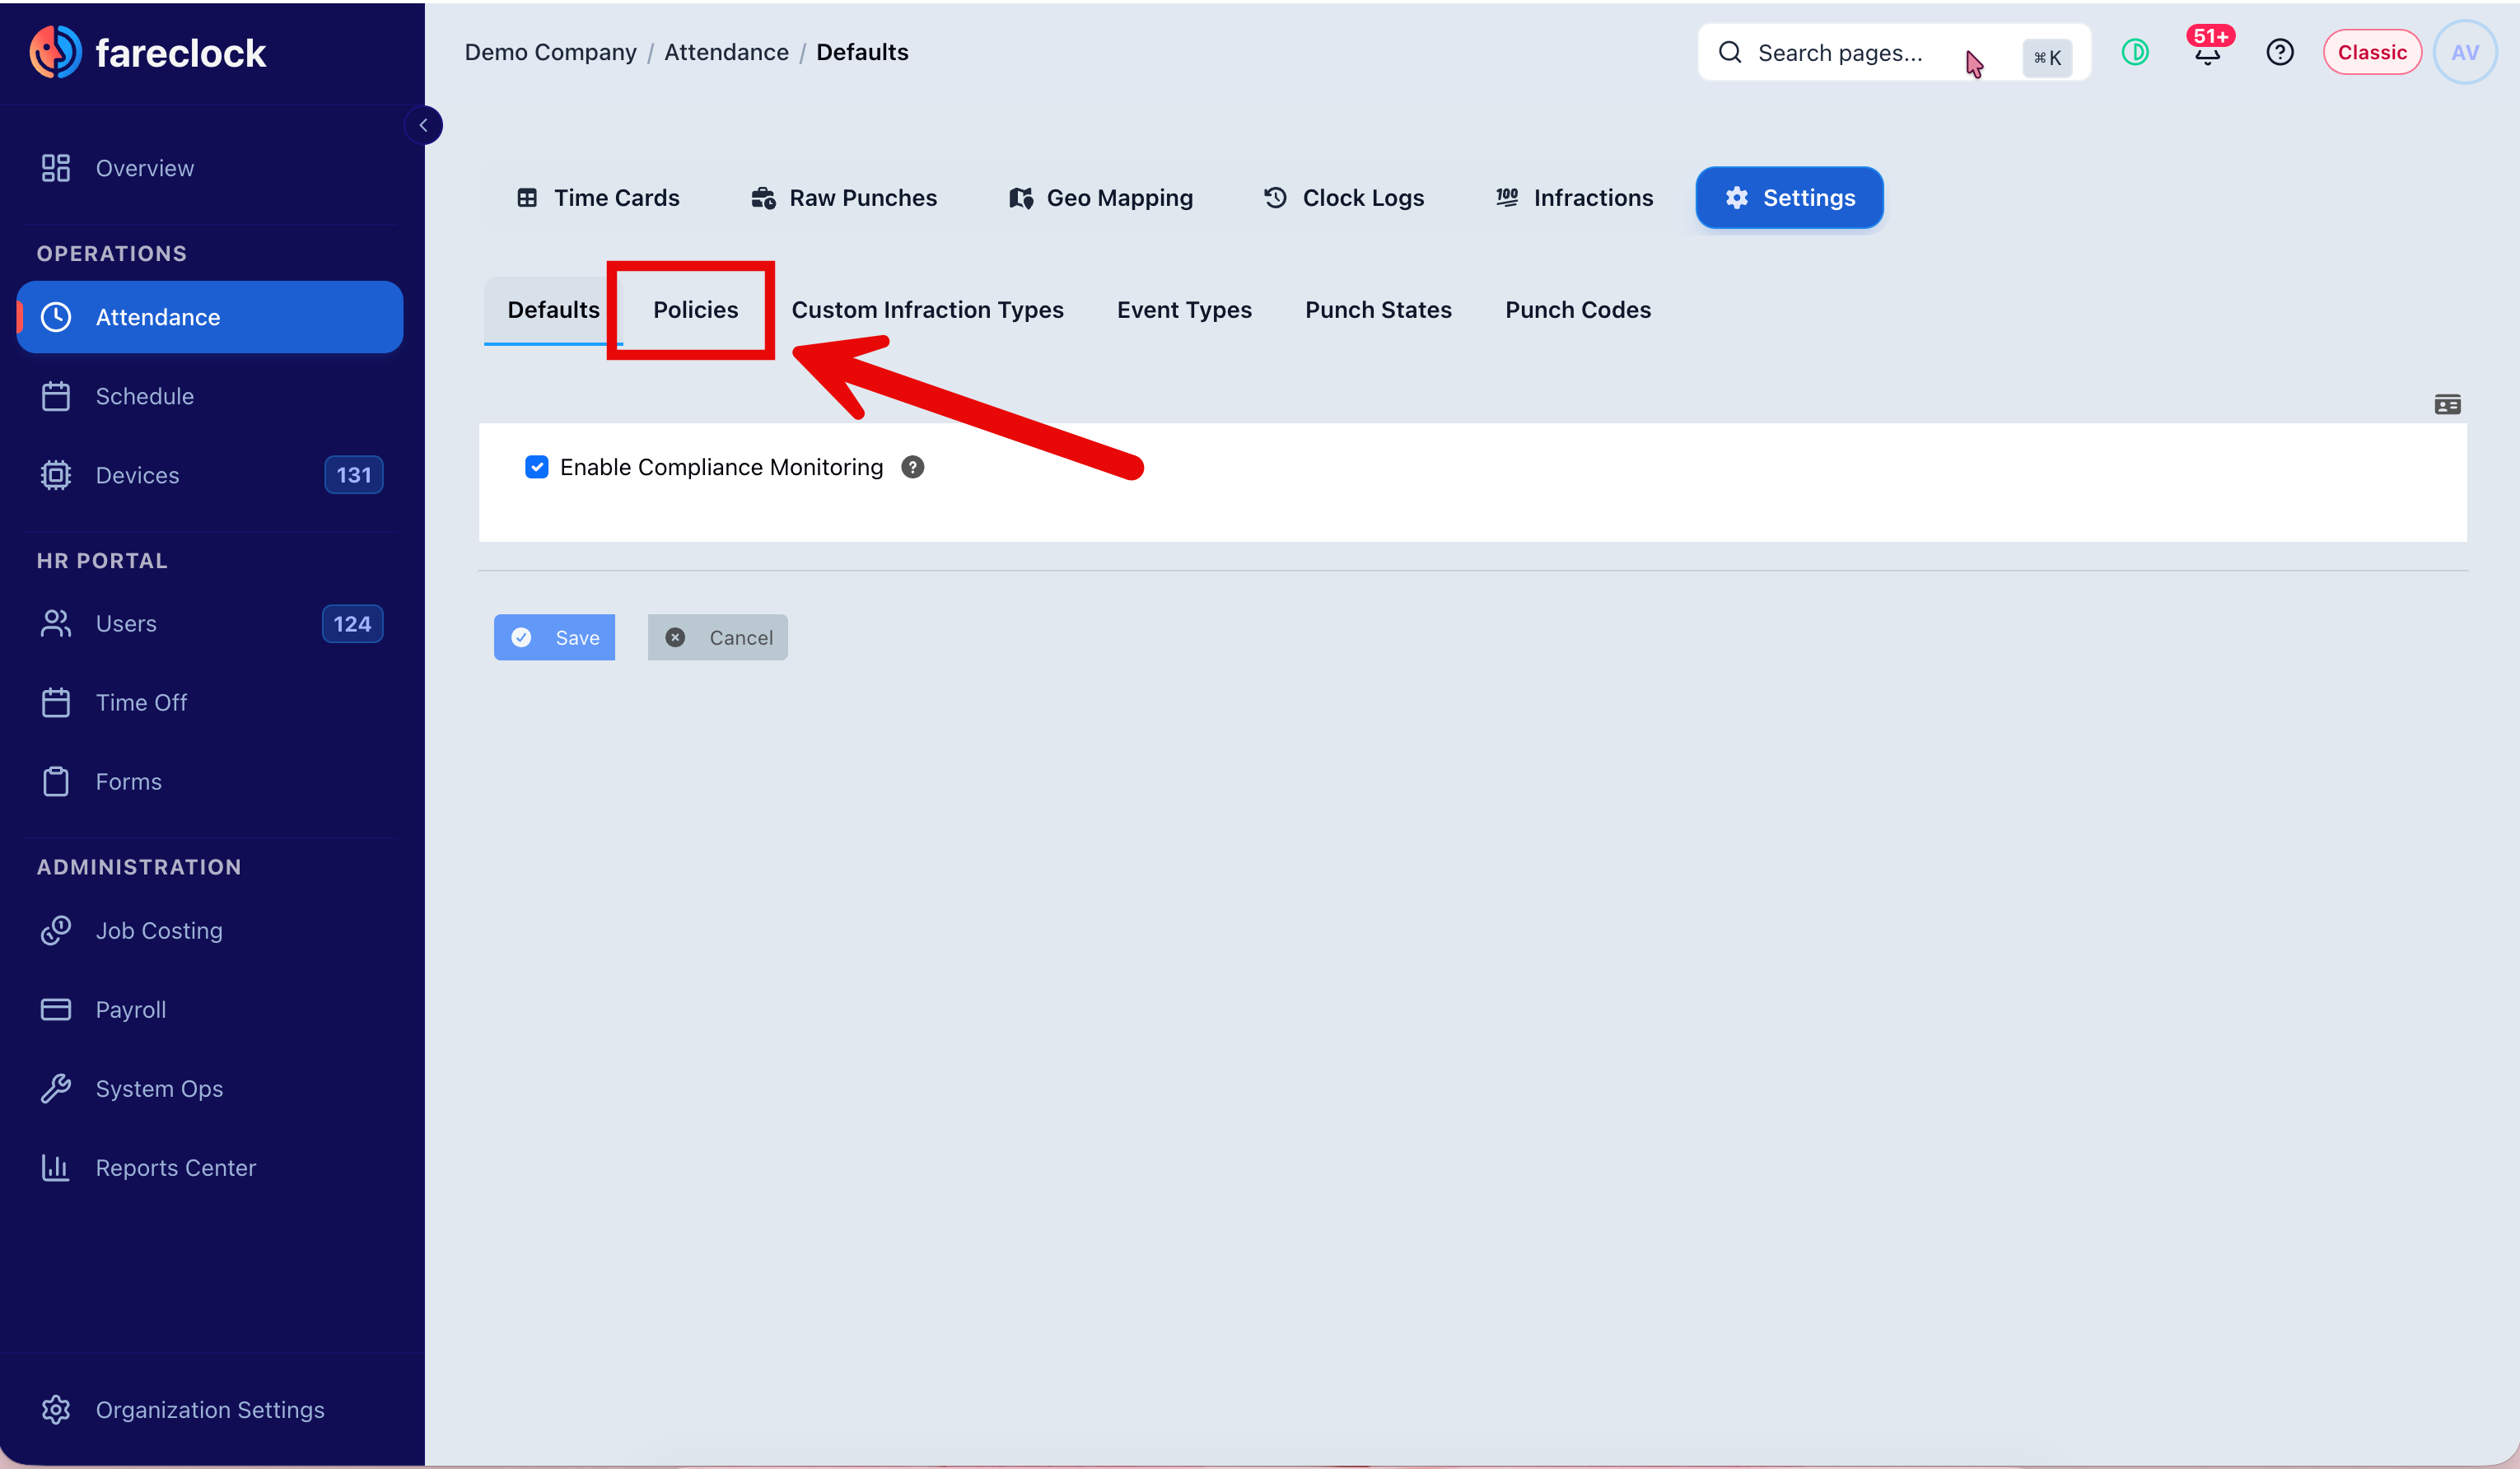Open Organization Settings gear in sidebar
Image resolution: width=2520 pixels, height=1469 pixels.
55,1409
